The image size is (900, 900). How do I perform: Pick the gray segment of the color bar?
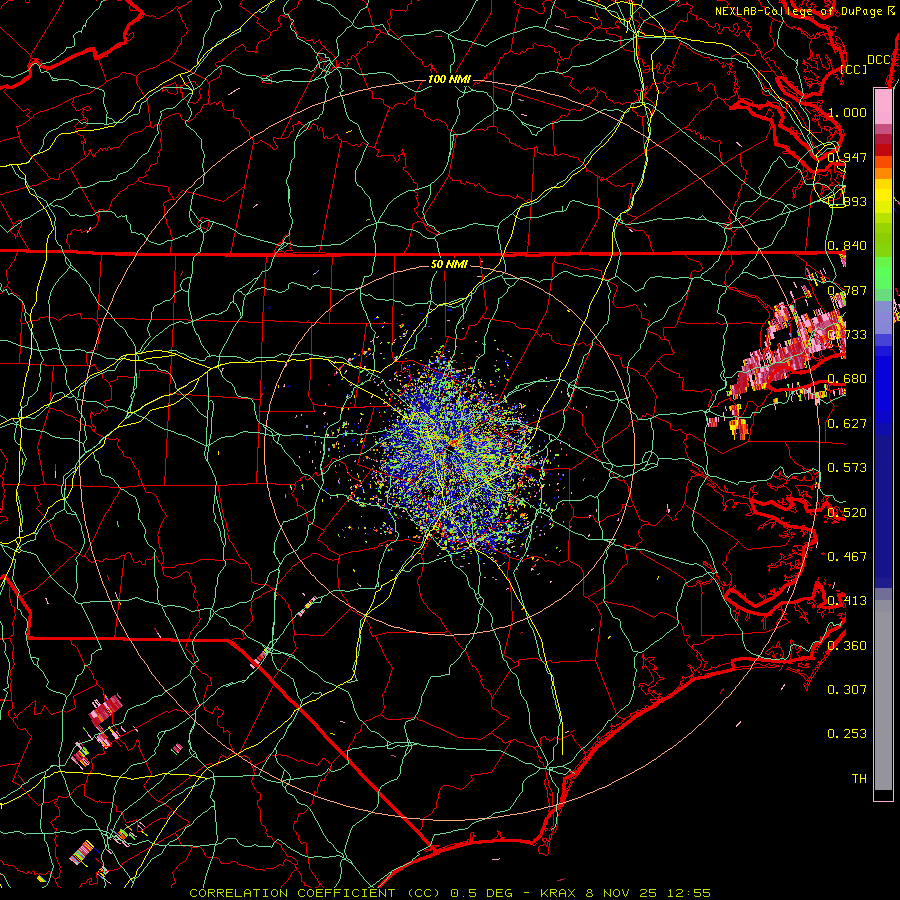(x=883, y=695)
